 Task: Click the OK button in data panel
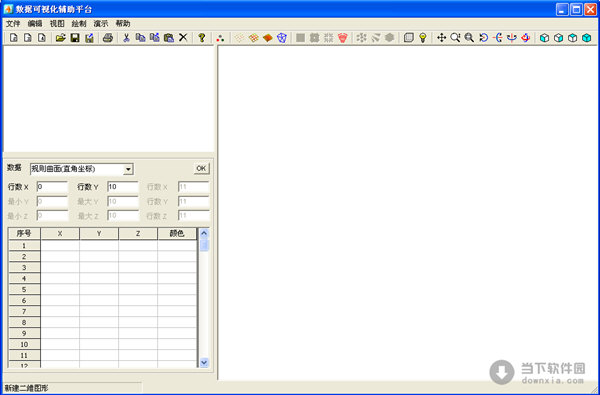pyautogui.click(x=201, y=168)
